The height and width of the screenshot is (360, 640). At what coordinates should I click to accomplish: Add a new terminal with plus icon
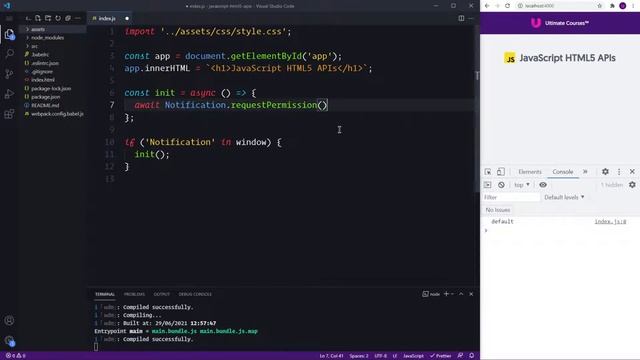(446, 294)
